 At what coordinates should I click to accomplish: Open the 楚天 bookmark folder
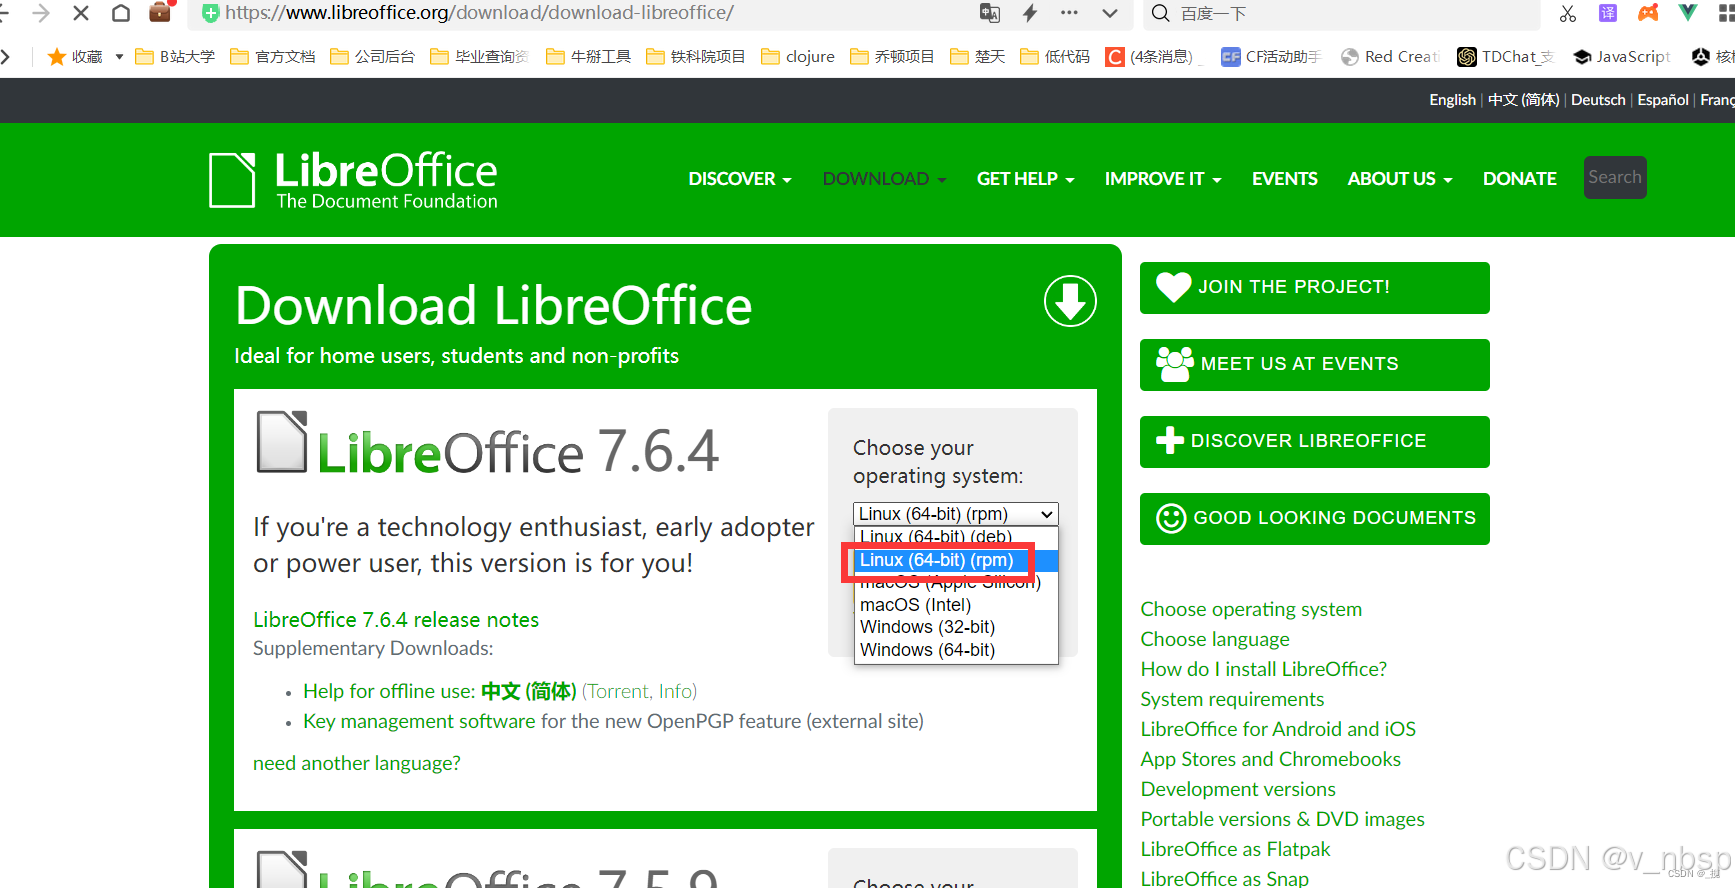pos(977,56)
